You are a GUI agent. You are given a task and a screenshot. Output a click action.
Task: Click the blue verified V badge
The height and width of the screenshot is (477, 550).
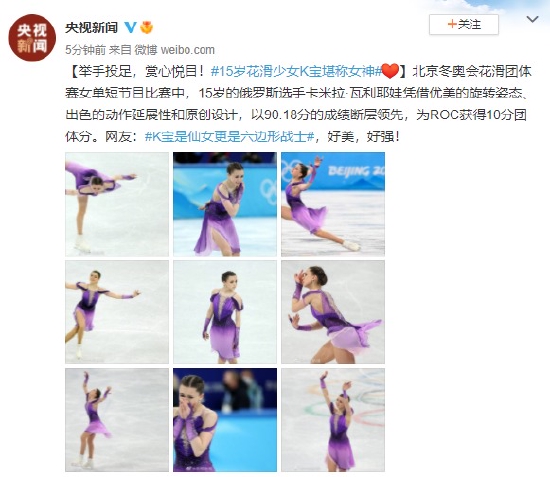point(131,27)
